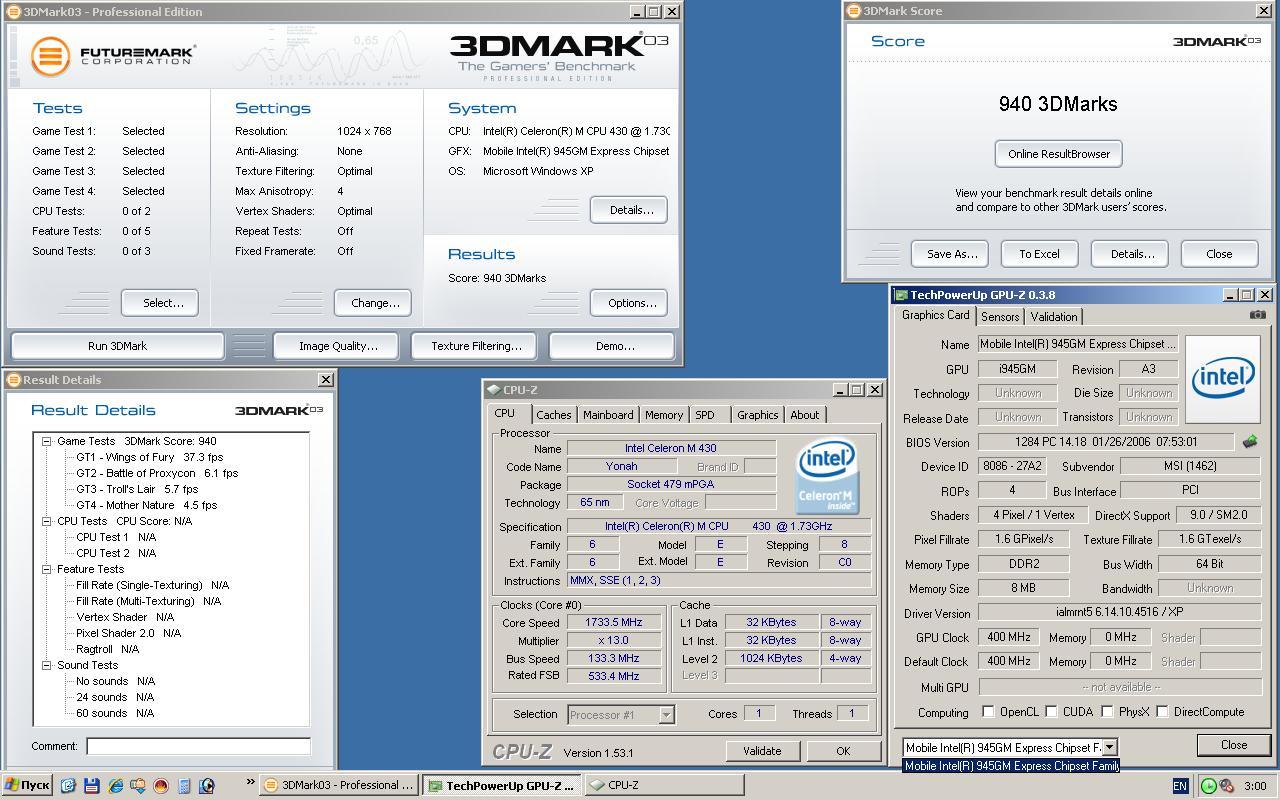Viewport: 1280px width, 800px height.
Task: Open the Caches tab in CPU-Z
Action: pos(553,415)
